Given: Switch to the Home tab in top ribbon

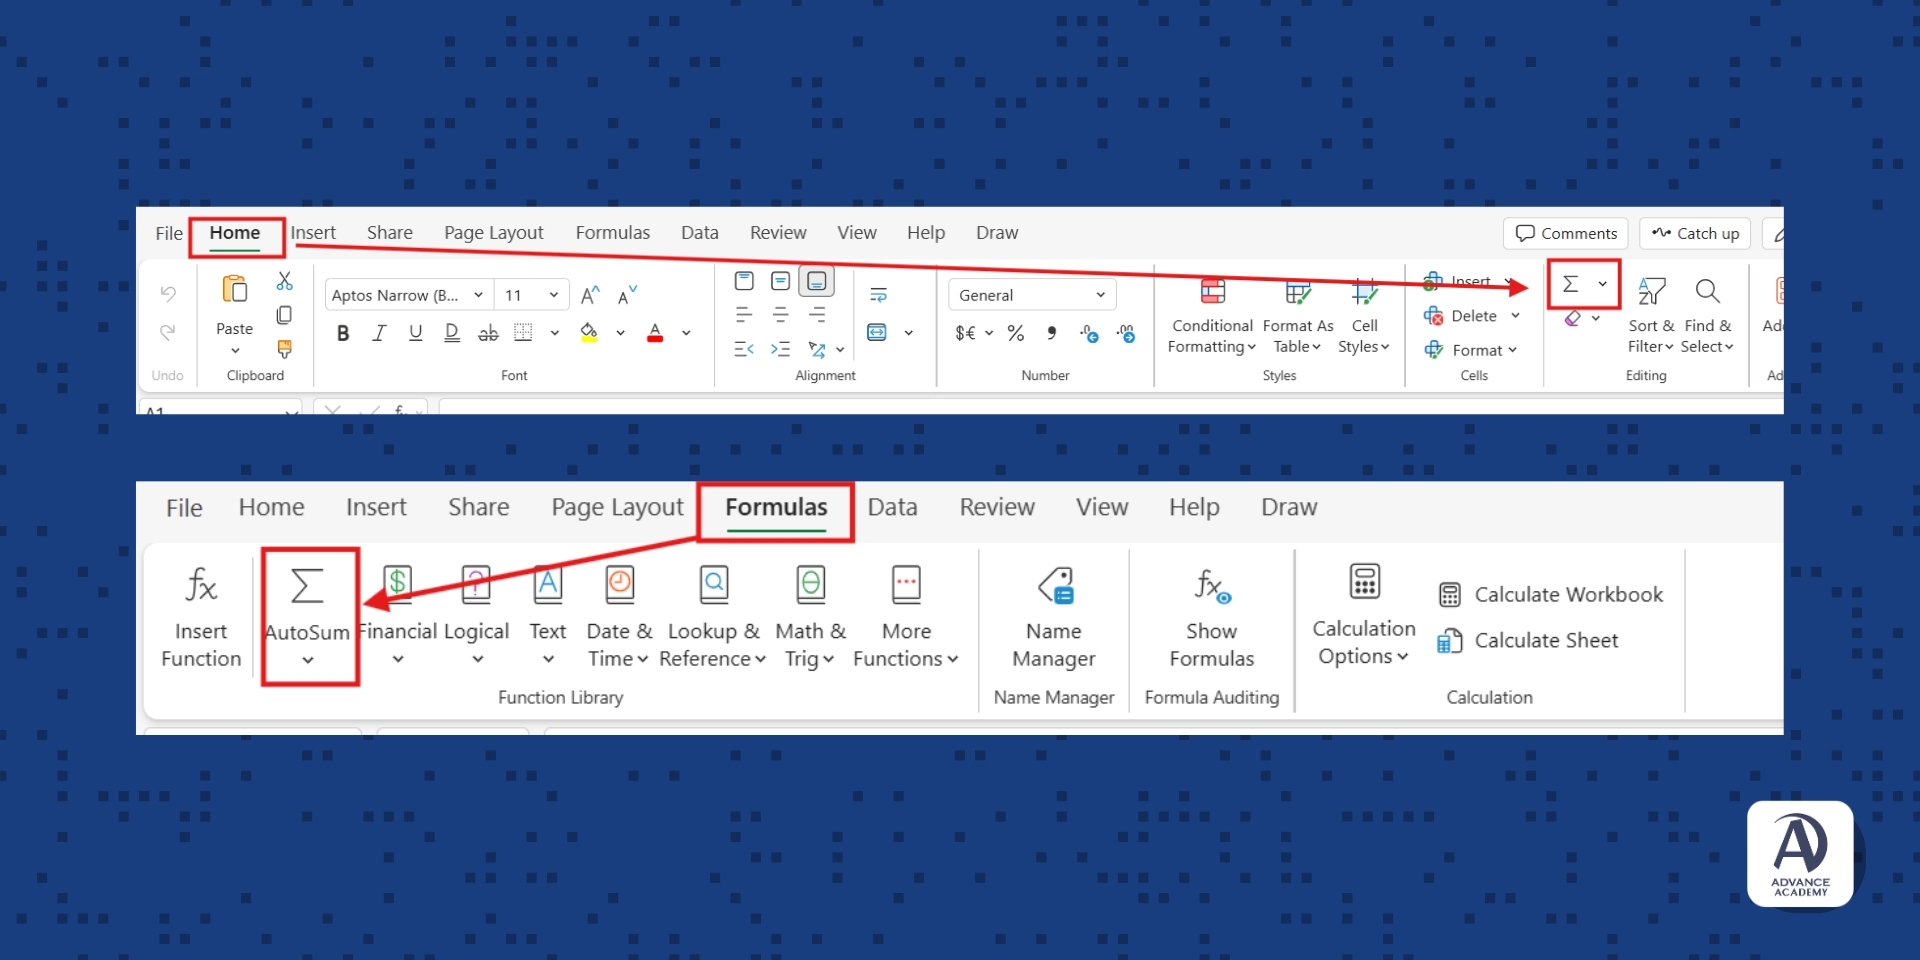Looking at the screenshot, I should point(235,233).
